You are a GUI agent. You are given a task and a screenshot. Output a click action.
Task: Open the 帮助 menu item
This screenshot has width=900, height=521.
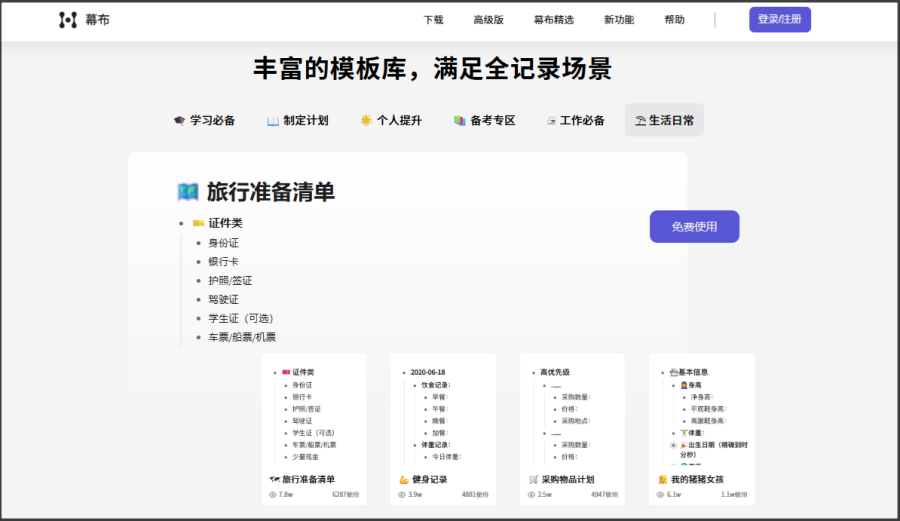(x=675, y=20)
